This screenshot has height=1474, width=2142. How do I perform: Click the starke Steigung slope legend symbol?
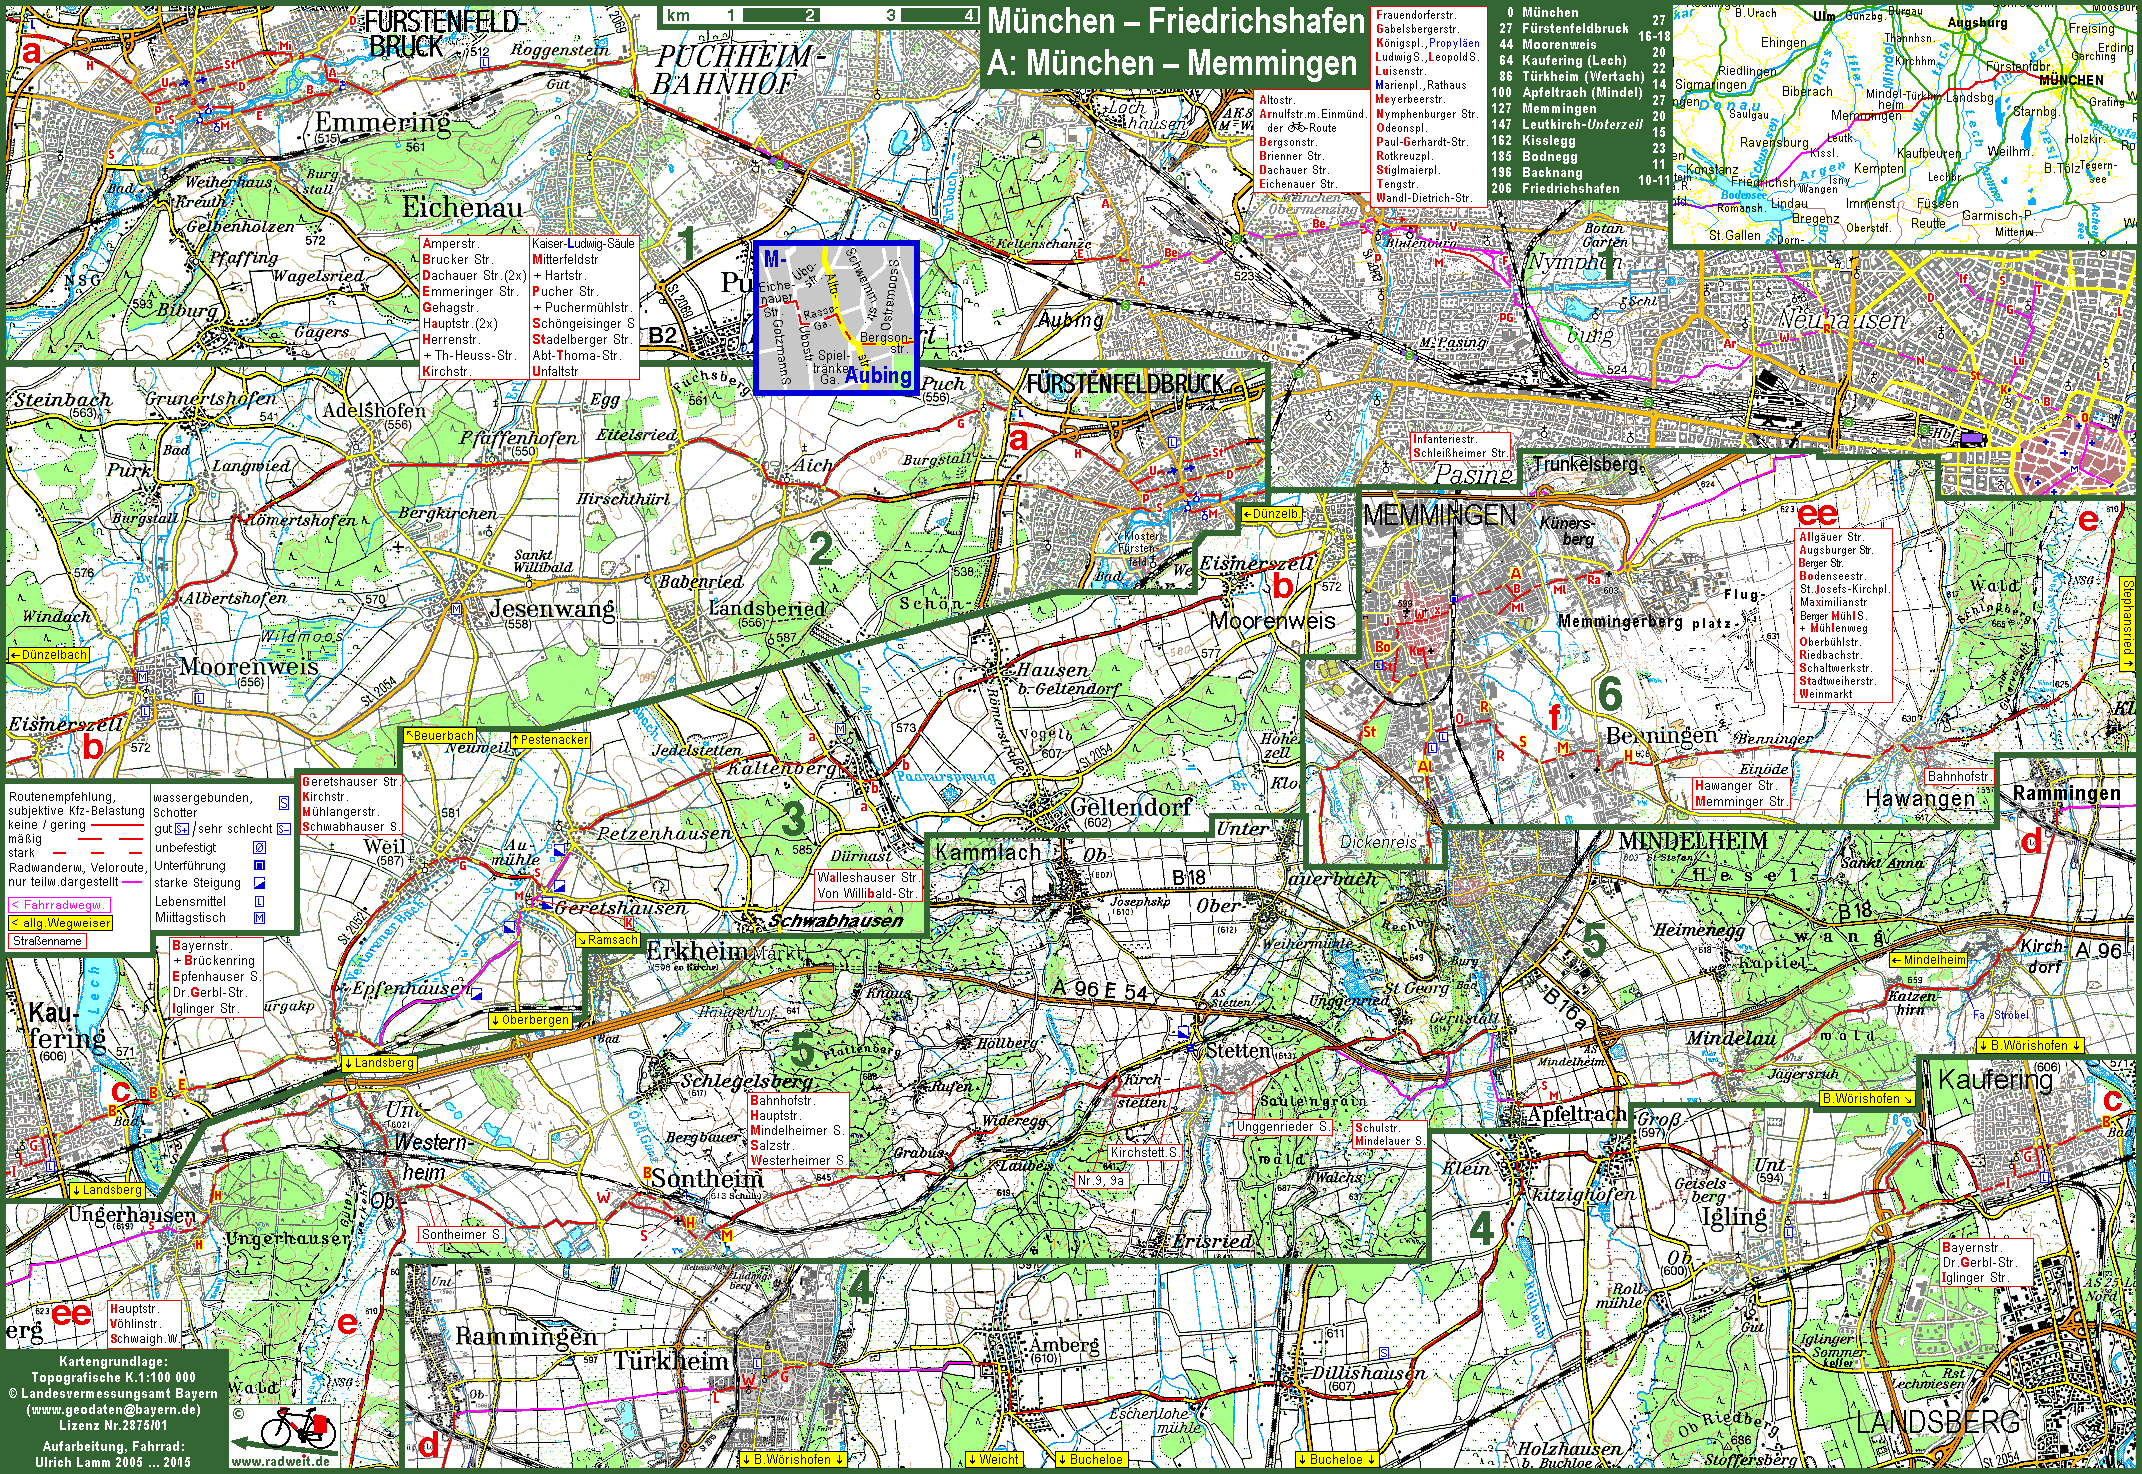coord(260,883)
